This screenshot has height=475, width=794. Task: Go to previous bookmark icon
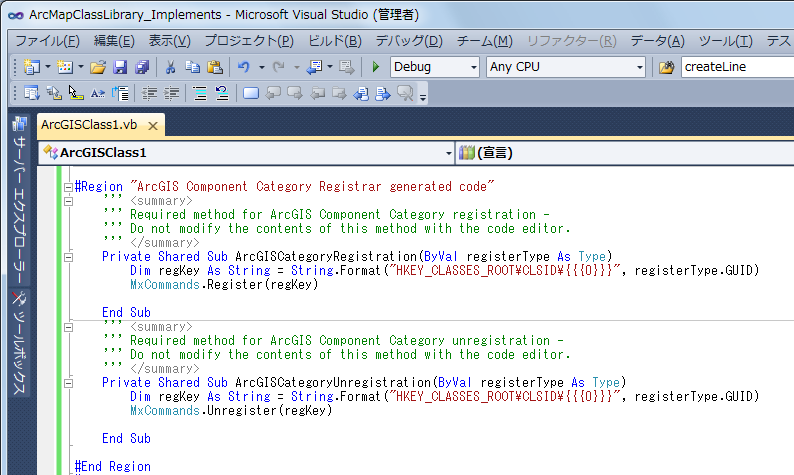[x=273, y=93]
